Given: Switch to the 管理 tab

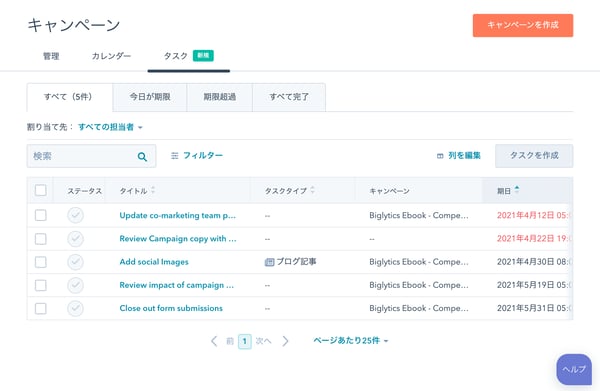Looking at the screenshot, I should tap(51, 56).
